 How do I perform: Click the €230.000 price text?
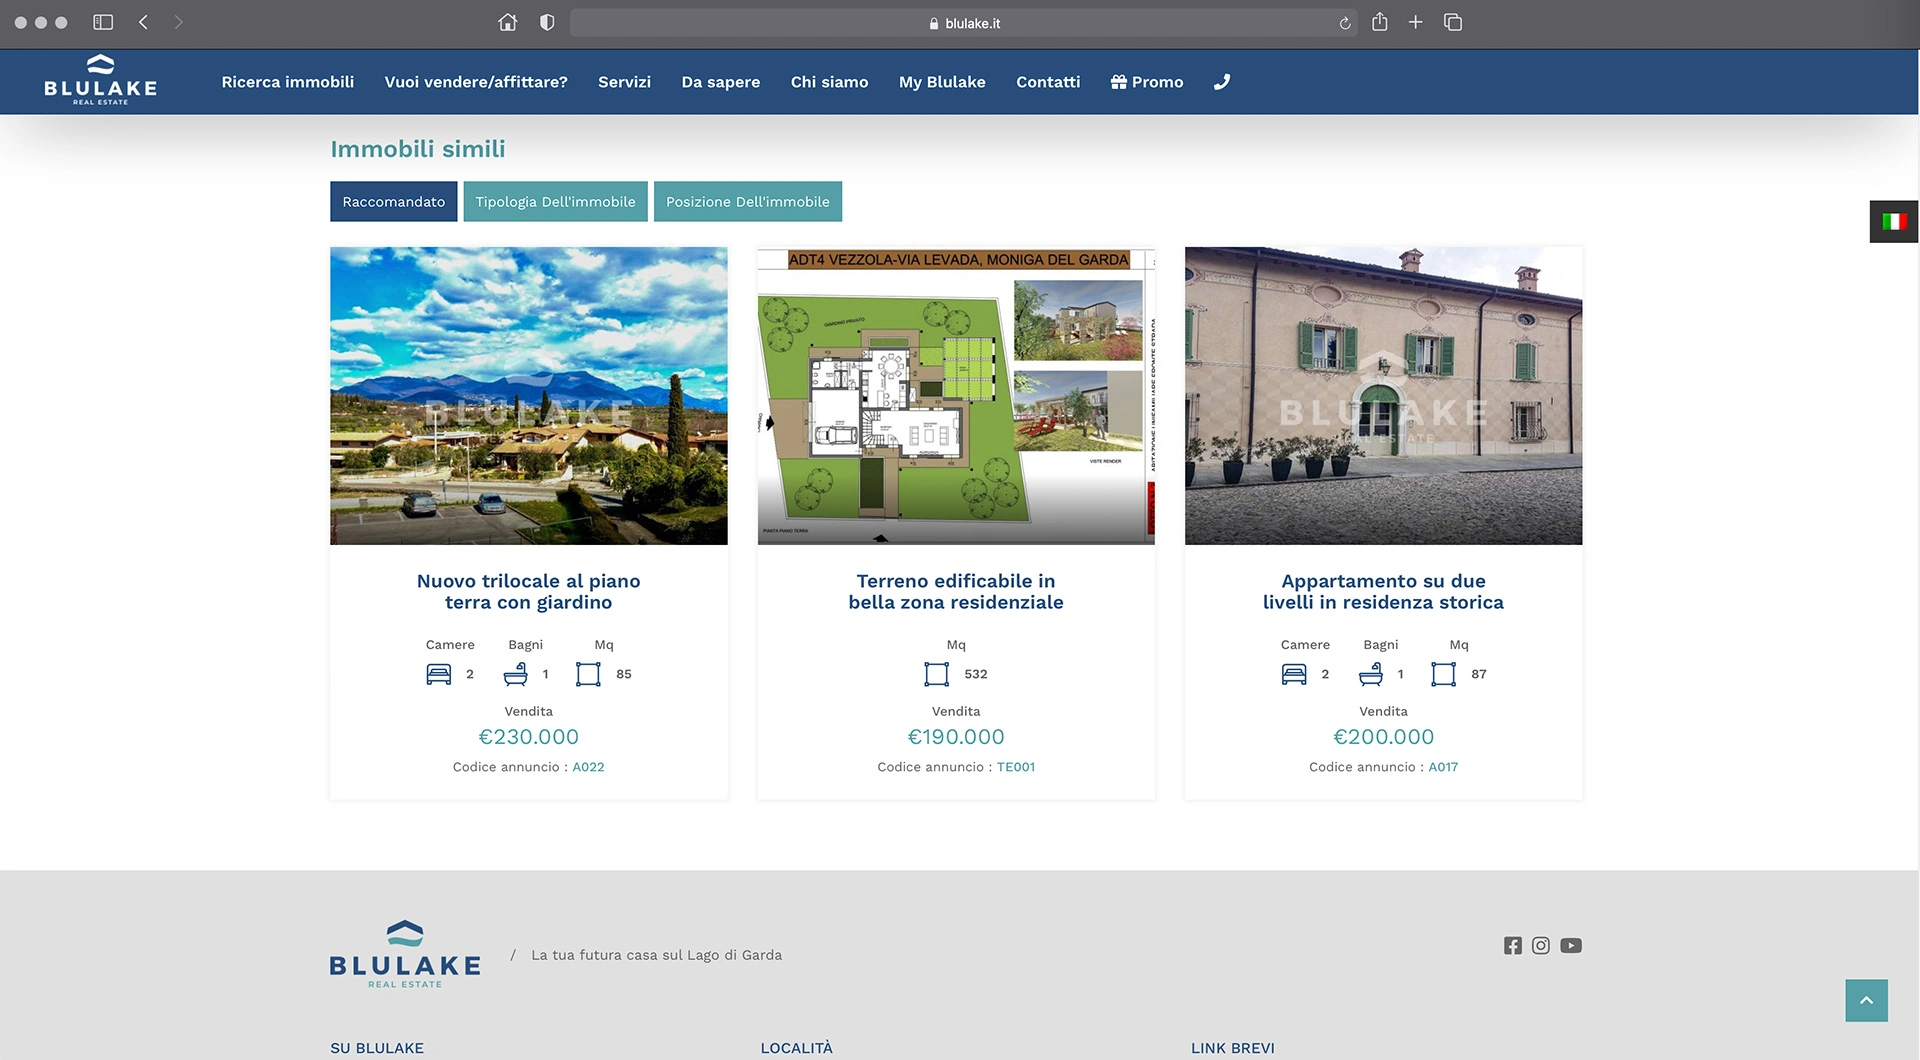(x=529, y=737)
